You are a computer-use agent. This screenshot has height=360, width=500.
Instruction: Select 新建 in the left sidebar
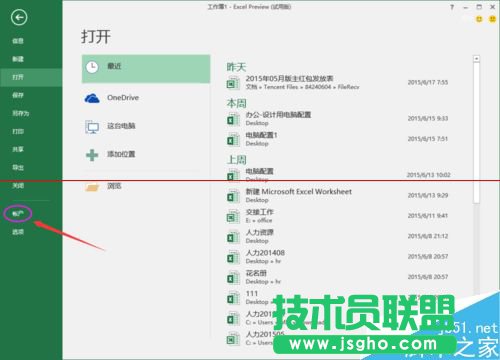pyautogui.click(x=18, y=59)
